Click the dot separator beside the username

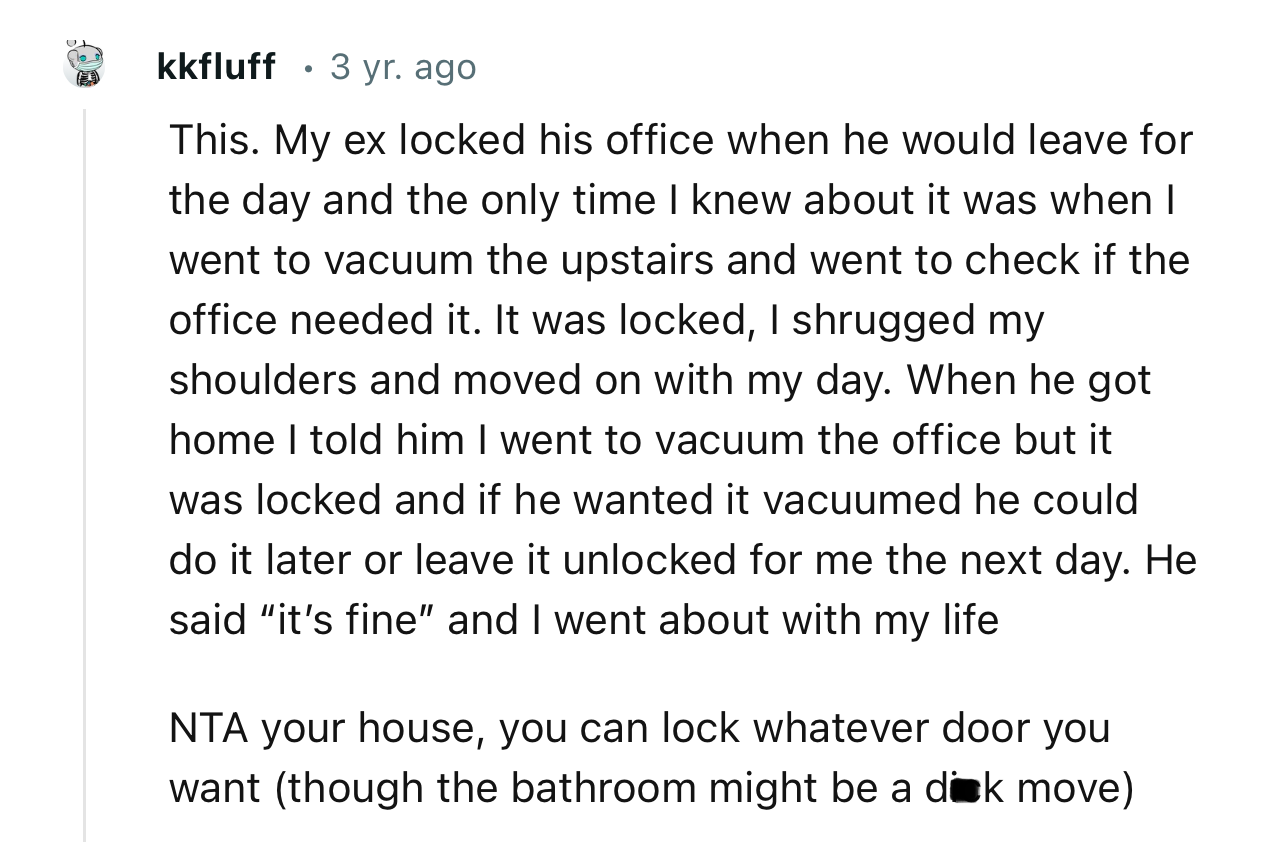click(x=308, y=69)
